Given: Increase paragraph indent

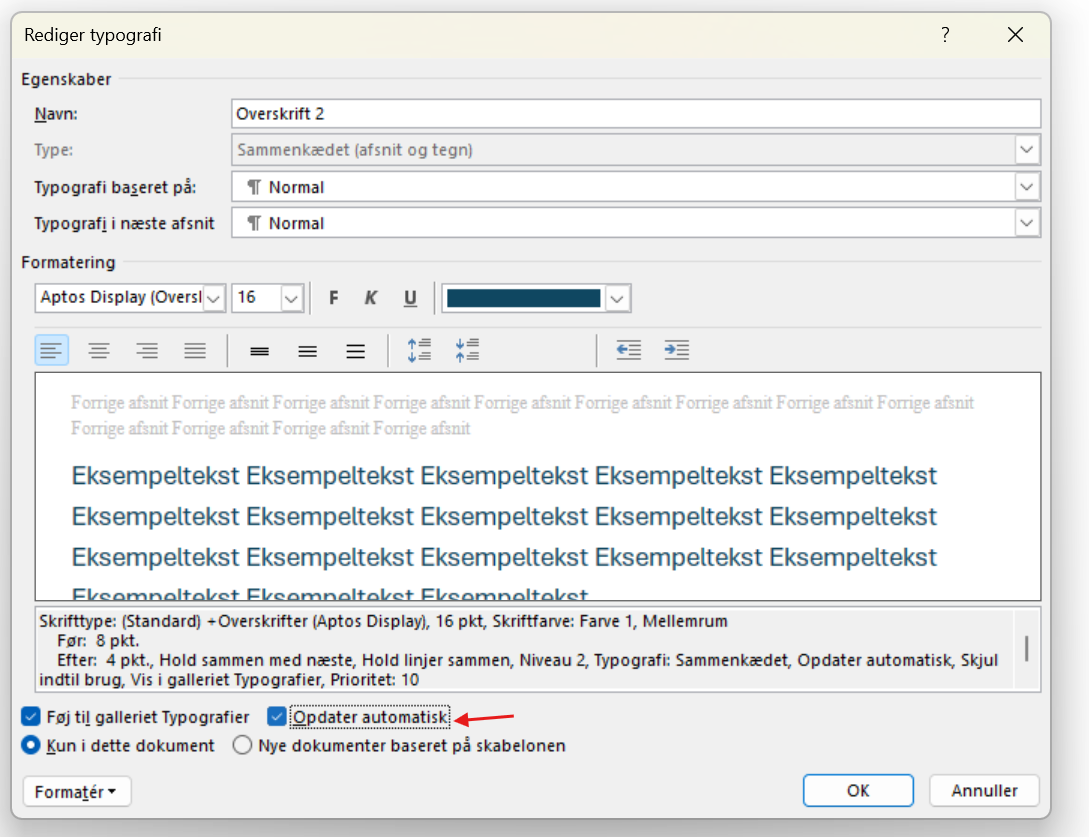Looking at the screenshot, I should pyautogui.click(x=677, y=351).
